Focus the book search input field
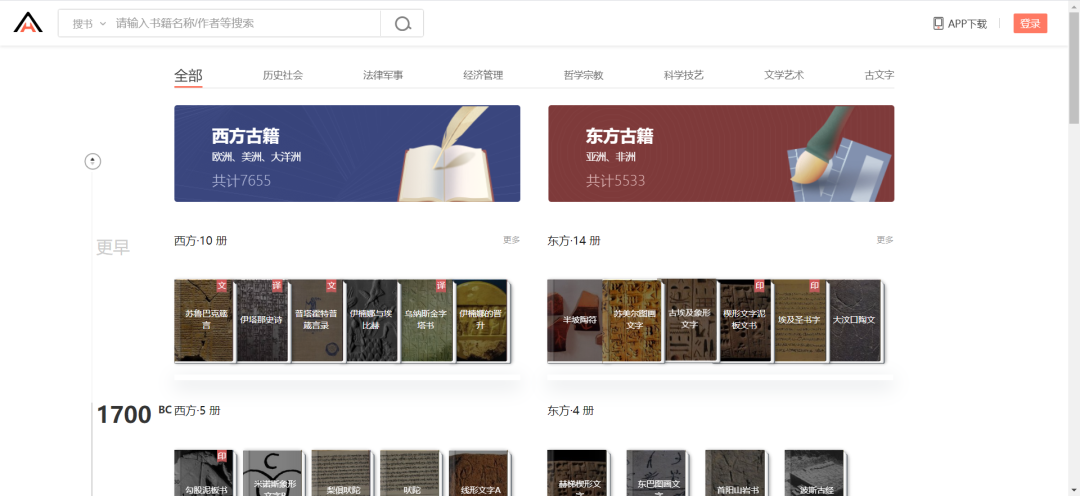Screen dimensions: 1080x496 pos(247,23)
